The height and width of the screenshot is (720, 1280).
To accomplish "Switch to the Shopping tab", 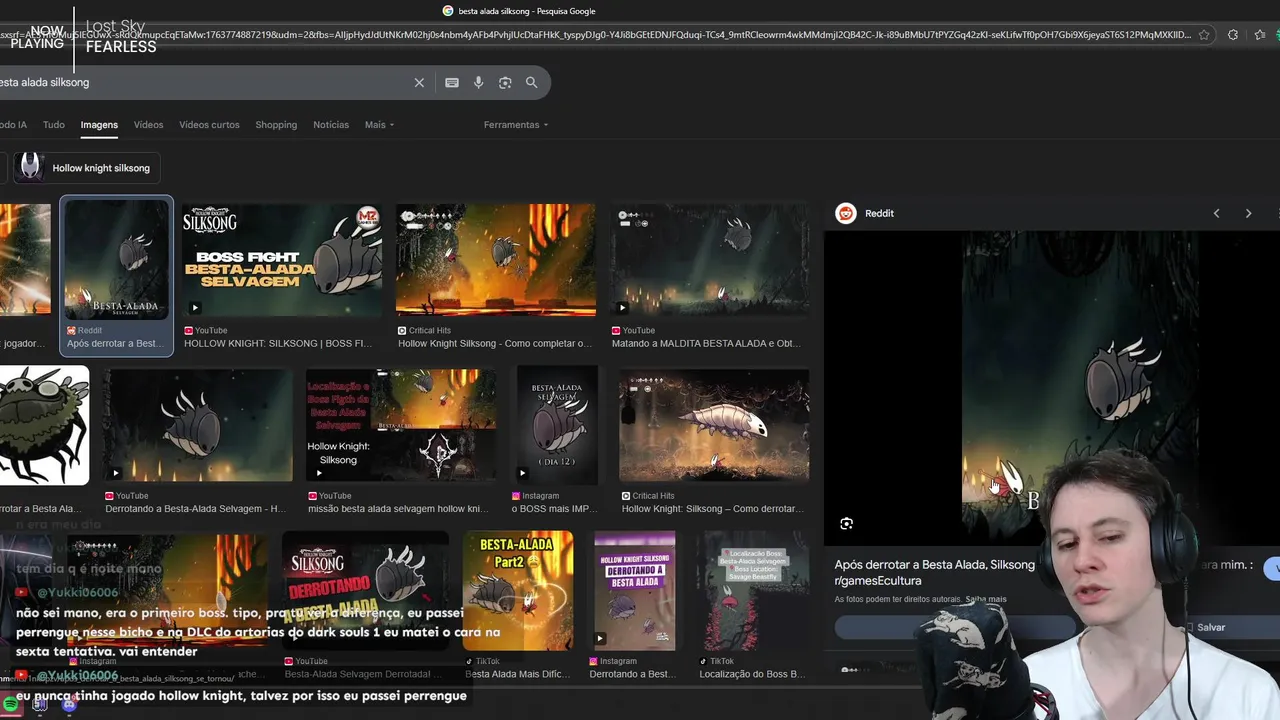I will (276, 125).
